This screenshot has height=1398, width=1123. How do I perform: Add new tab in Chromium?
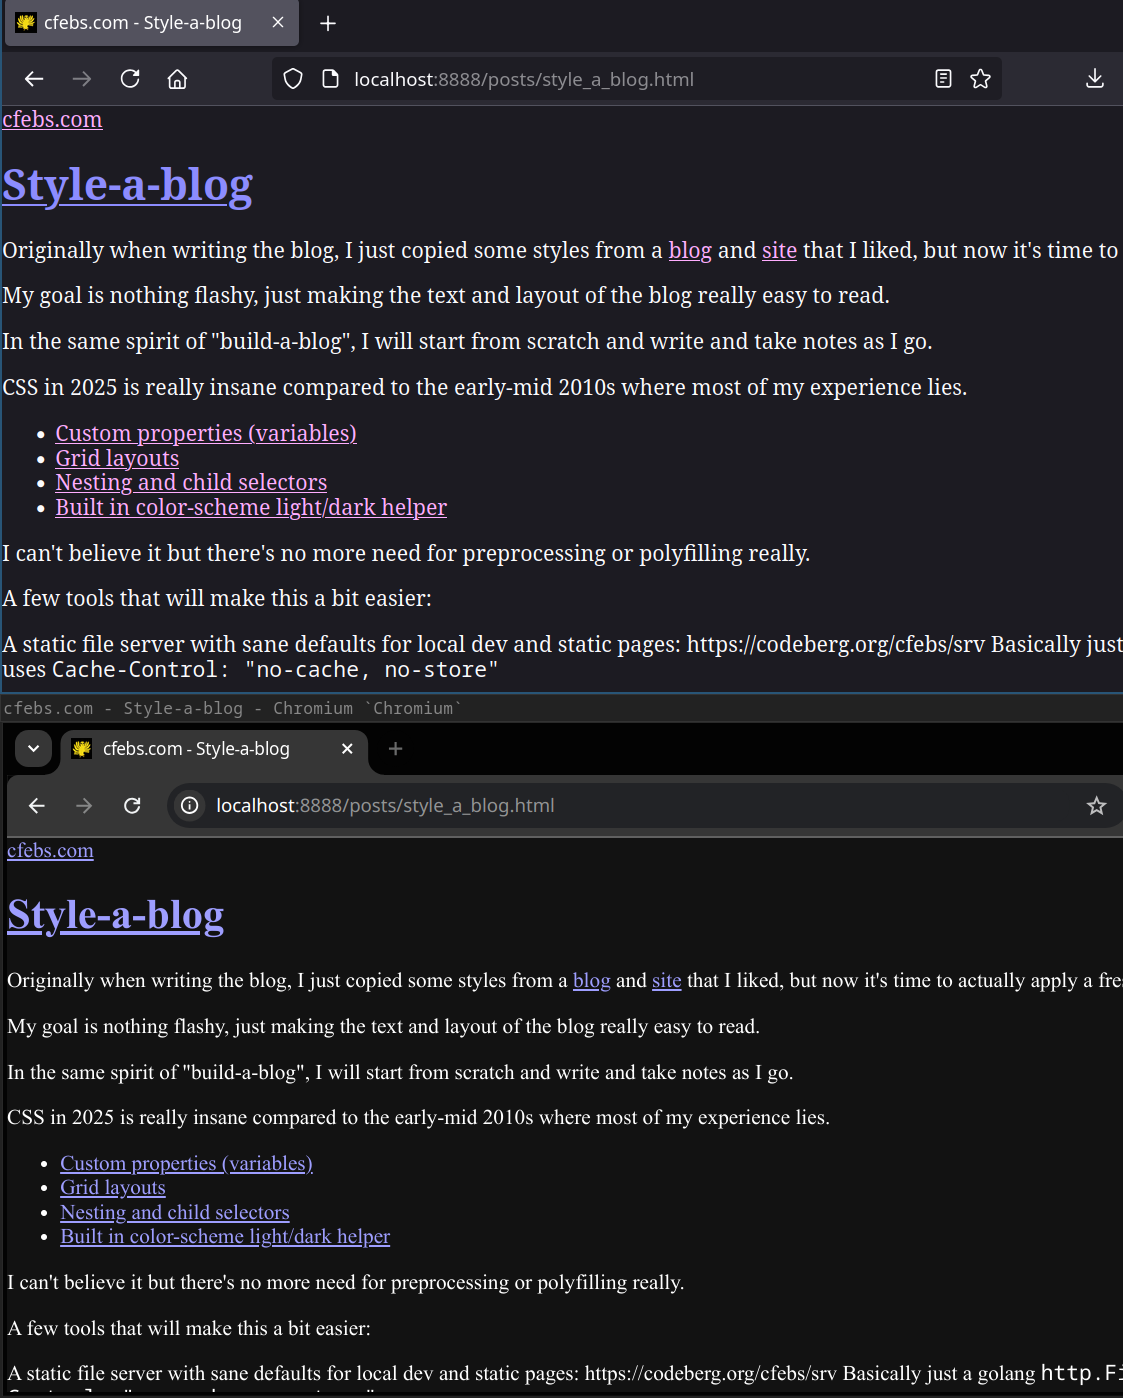coord(395,749)
